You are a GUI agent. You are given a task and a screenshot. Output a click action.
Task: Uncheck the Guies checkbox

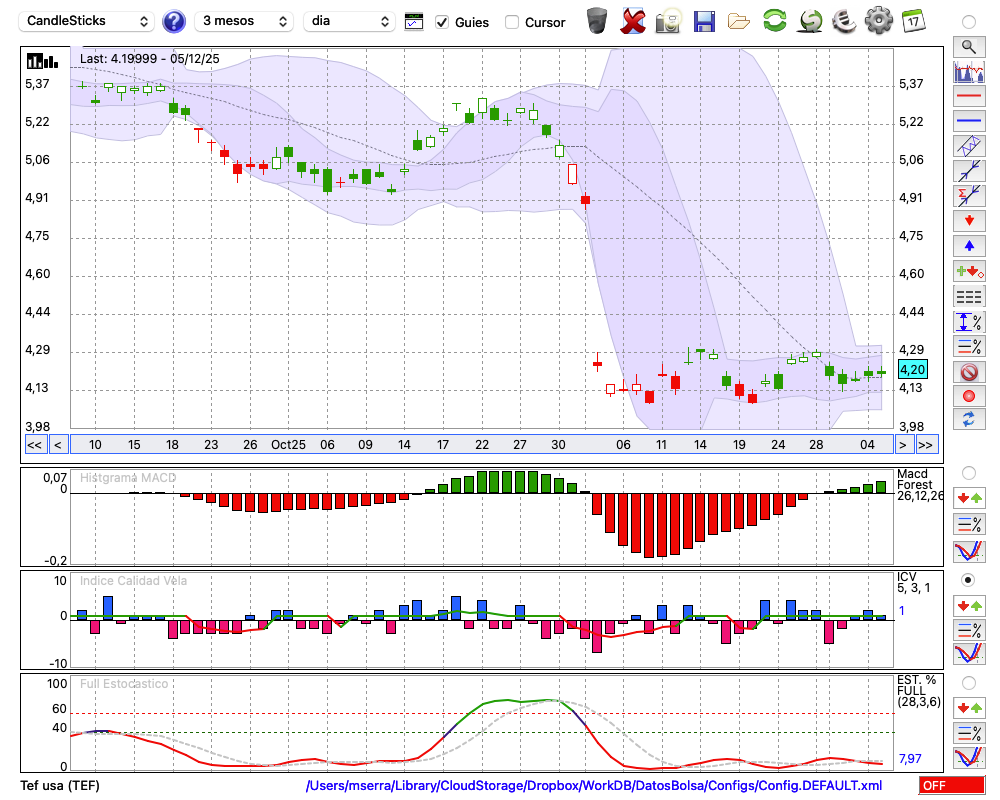tap(442, 22)
